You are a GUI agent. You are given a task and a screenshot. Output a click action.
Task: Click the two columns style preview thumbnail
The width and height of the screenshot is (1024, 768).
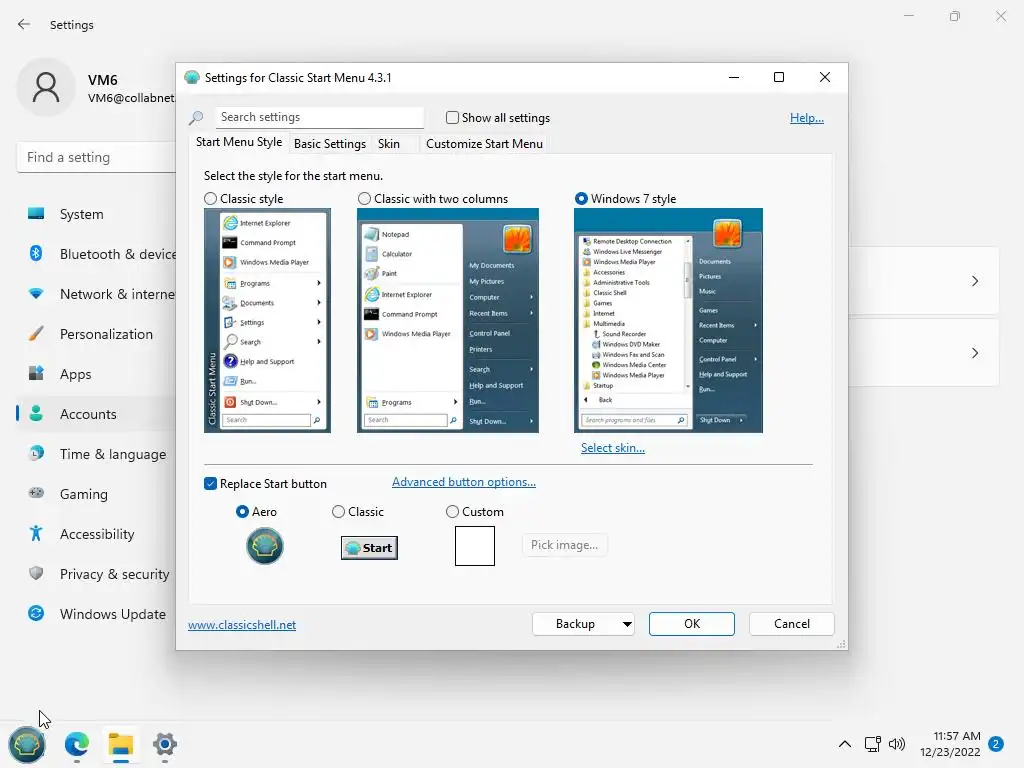pyautogui.click(x=448, y=320)
